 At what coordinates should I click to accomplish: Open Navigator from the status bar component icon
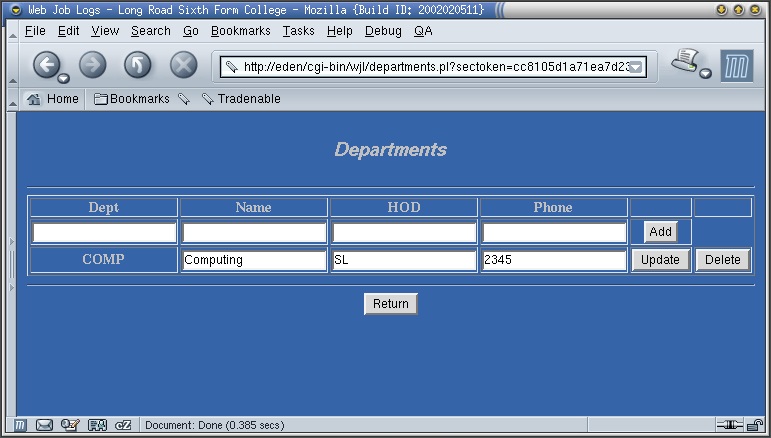tap(19, 425)
